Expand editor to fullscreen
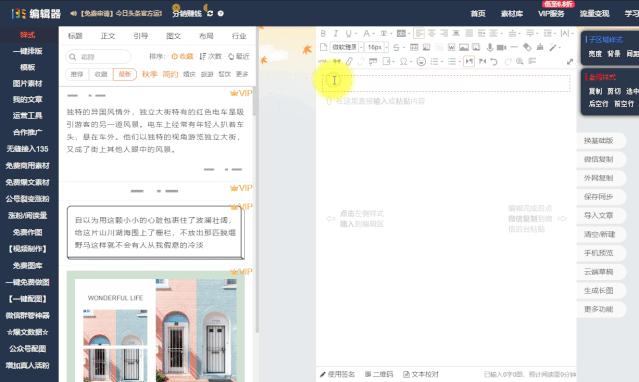The width and height of the screenshot is (639, 382). (x=570, y=61)
